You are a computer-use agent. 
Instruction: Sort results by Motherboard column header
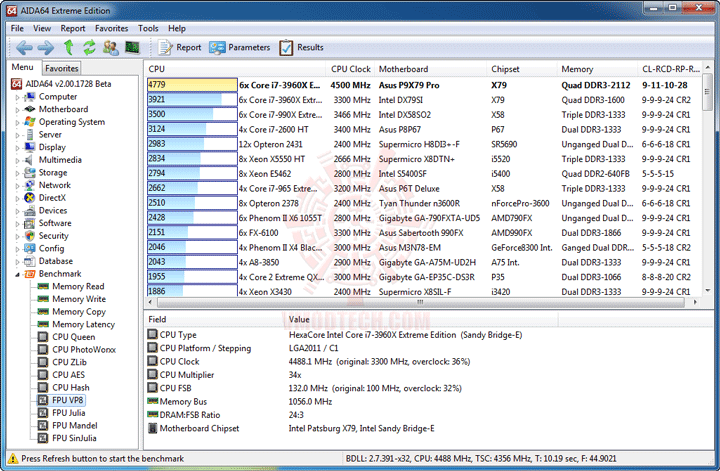430,69
